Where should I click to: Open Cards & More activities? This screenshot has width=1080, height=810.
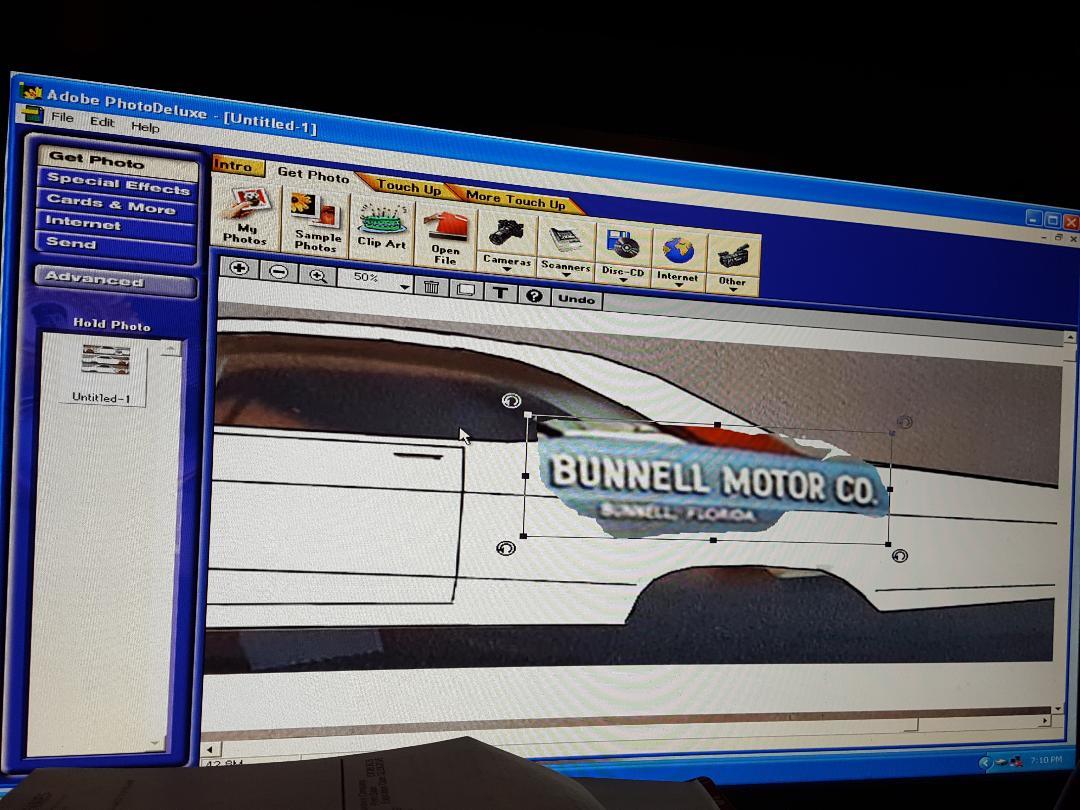[117, 205]
